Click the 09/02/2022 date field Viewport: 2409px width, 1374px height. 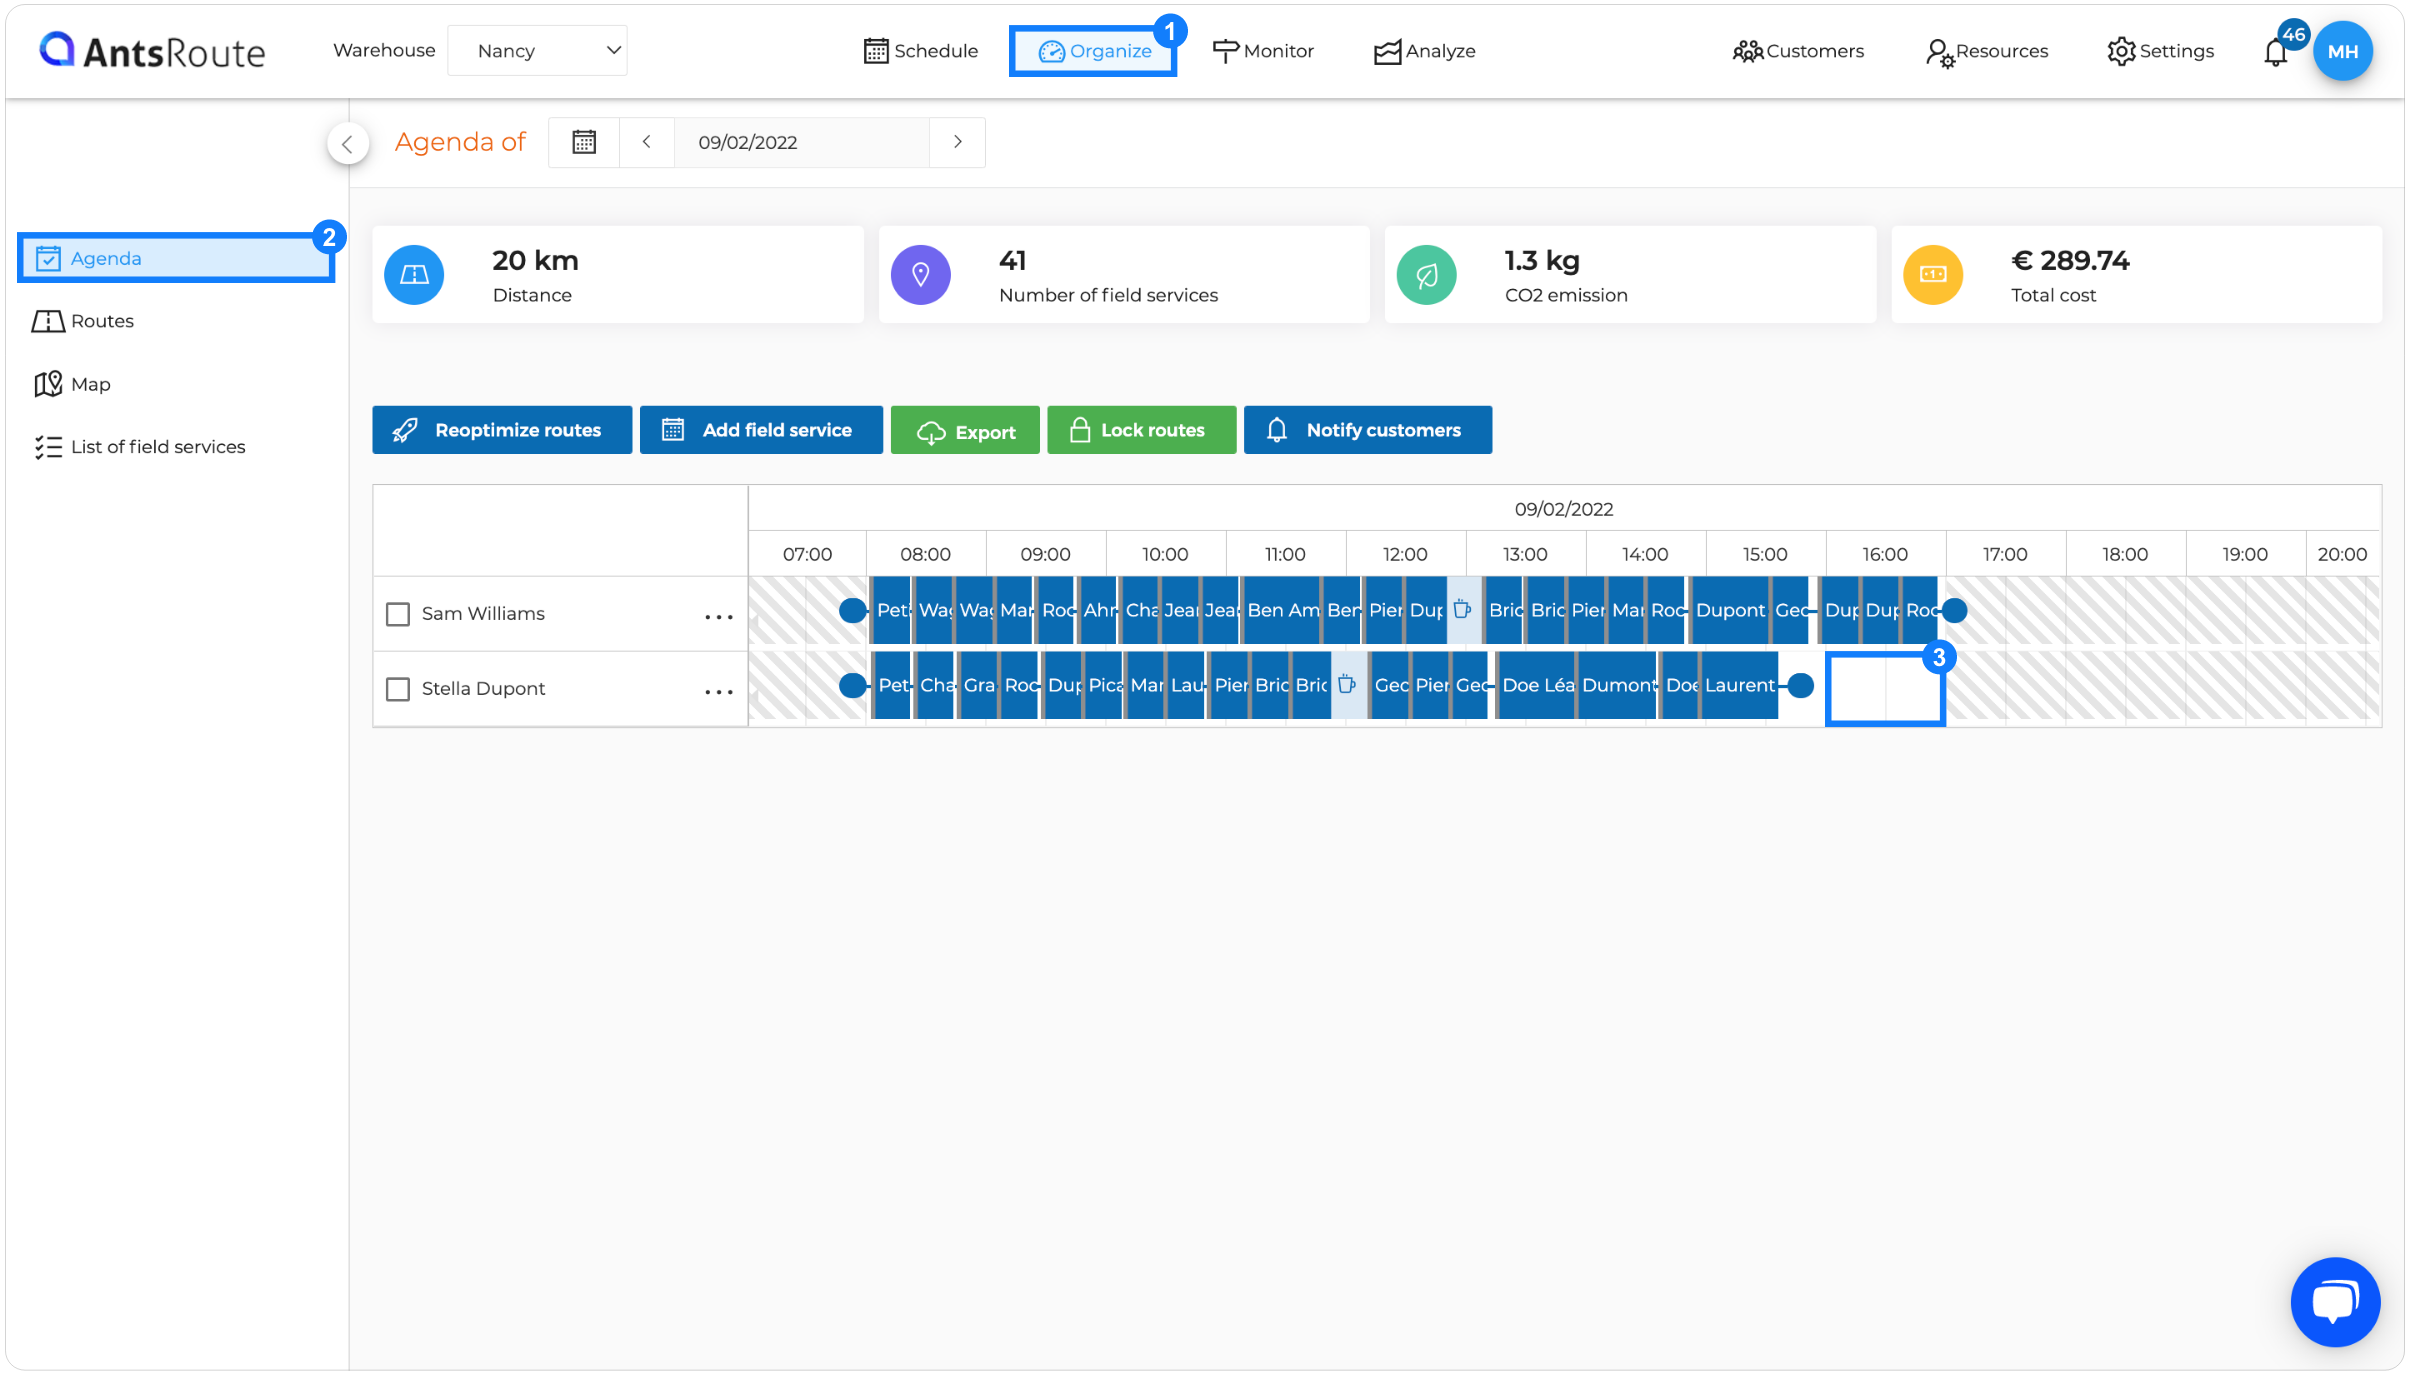tap(801, 142)
